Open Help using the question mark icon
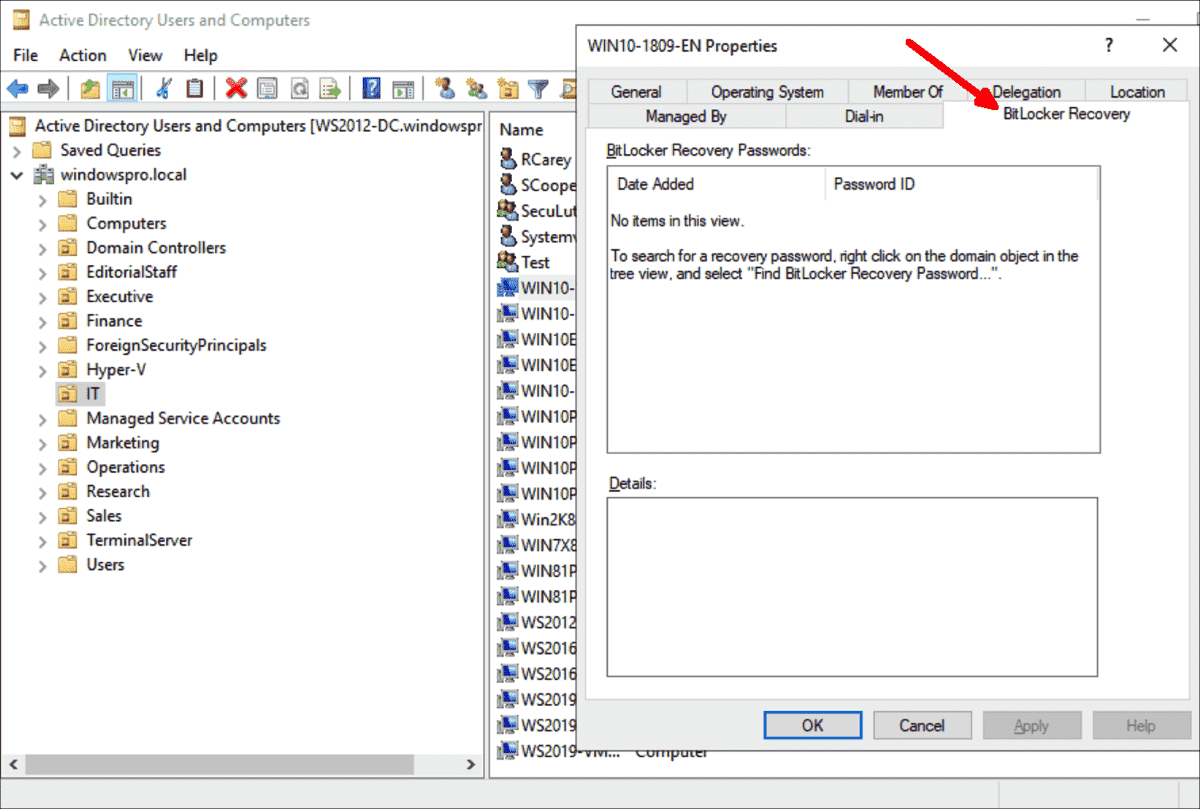This screenshot has height=809, width=1200. (x=370, y=88)
